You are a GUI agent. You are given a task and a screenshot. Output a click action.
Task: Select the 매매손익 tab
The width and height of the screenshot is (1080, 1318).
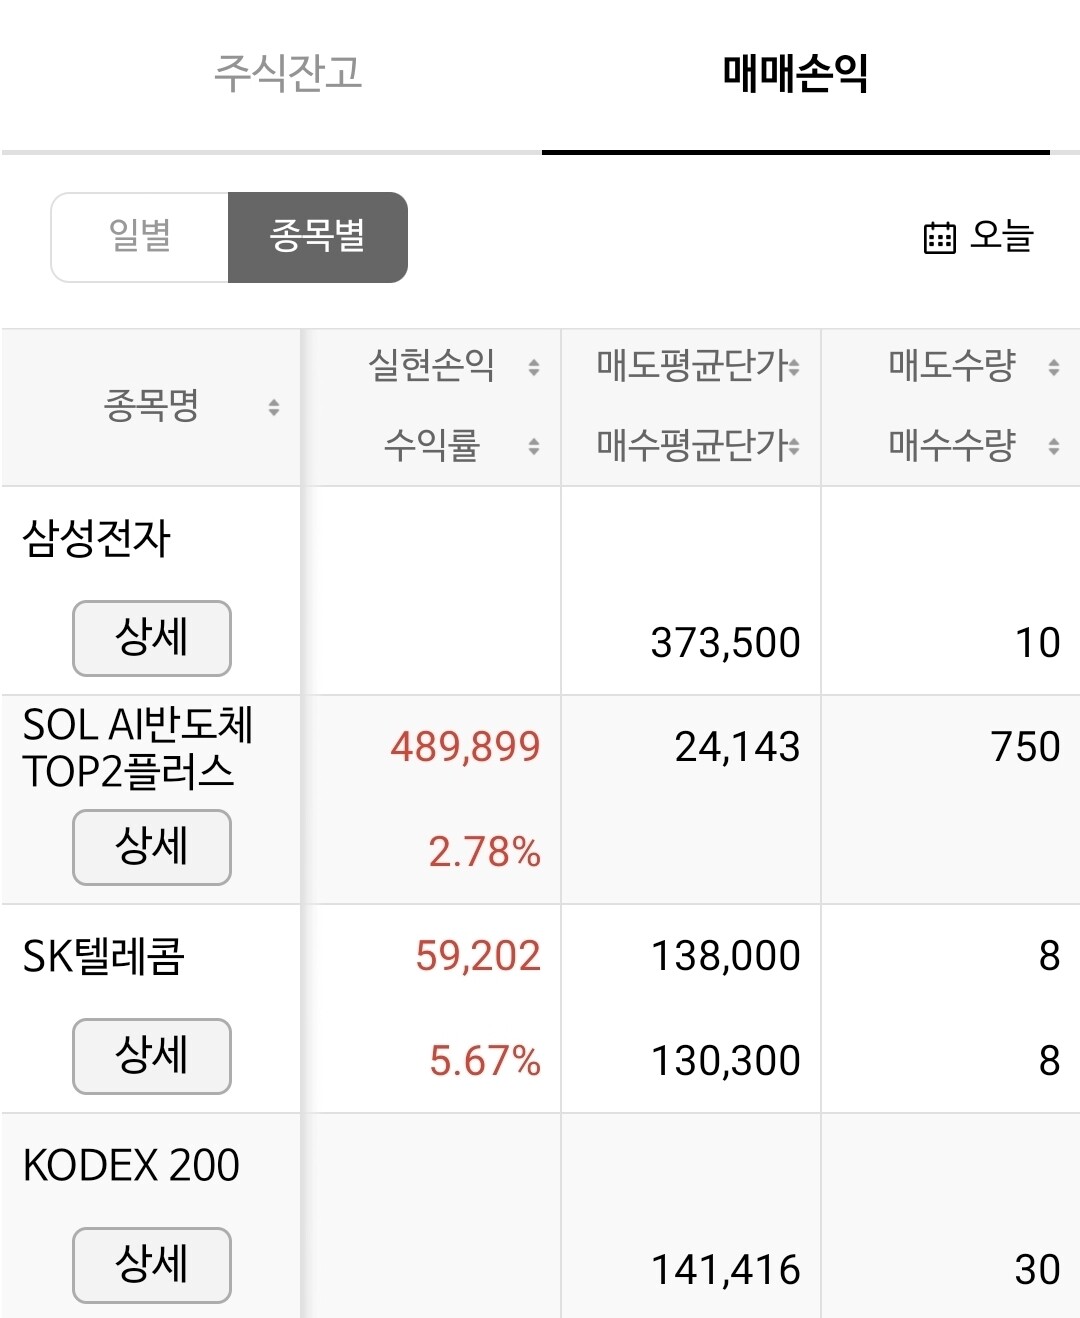tap(796, 73)
